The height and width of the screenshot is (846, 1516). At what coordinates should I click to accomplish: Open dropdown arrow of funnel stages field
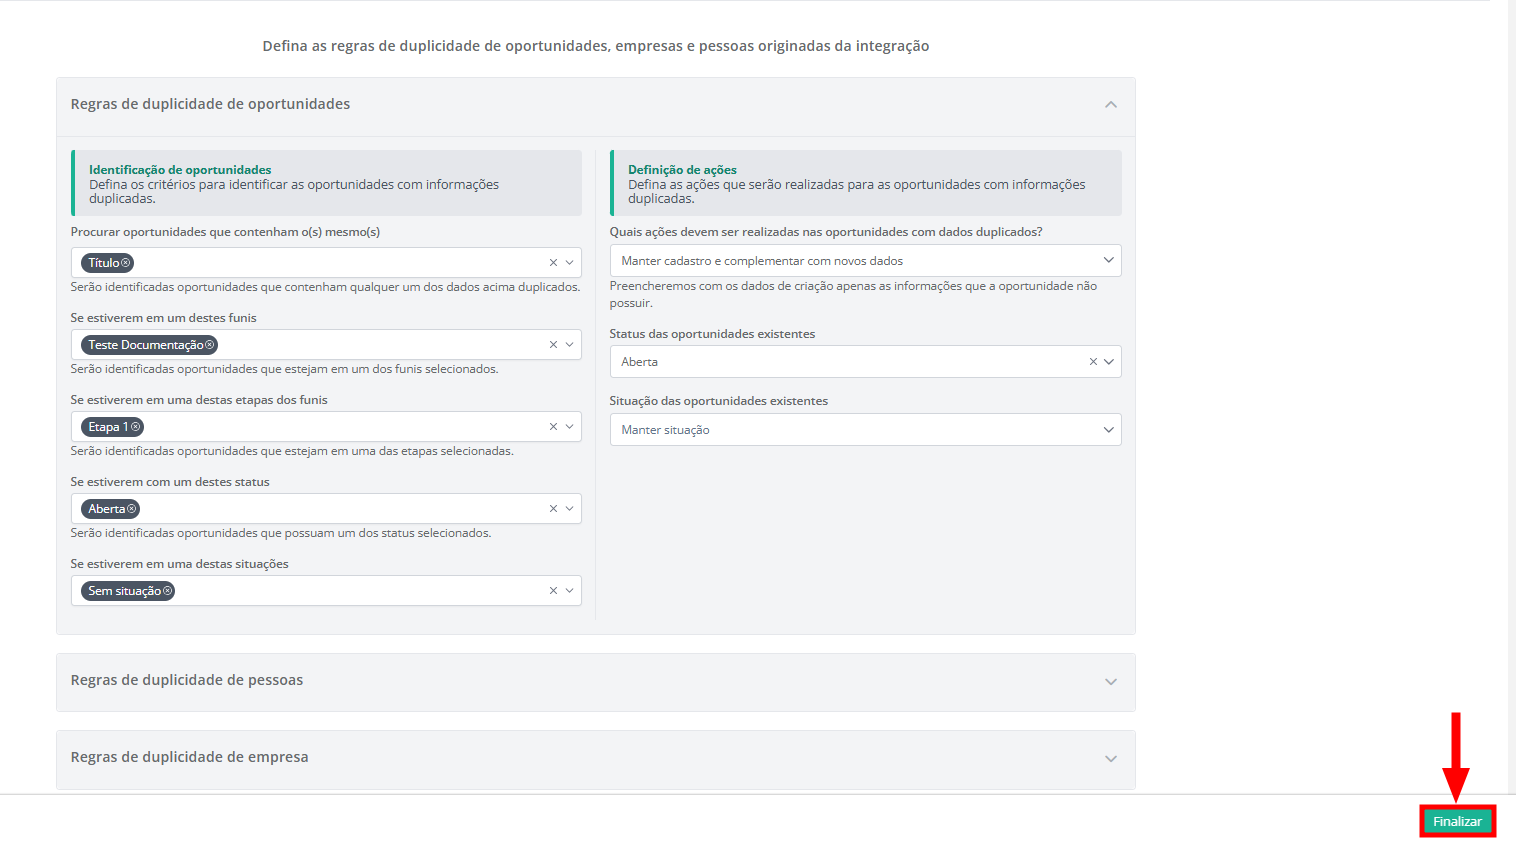click(569, 427)
